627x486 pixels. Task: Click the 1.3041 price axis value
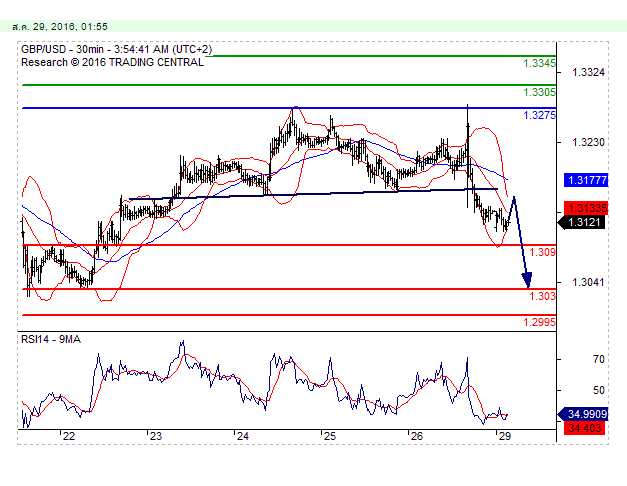coord(588,282)
